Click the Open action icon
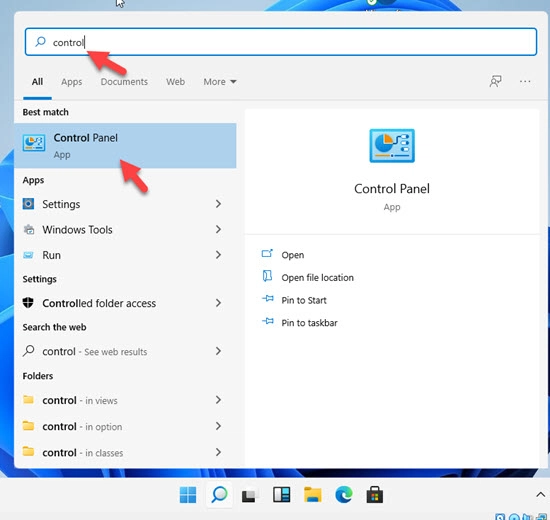This screenshot has width=550, height=520. [267, 253]
